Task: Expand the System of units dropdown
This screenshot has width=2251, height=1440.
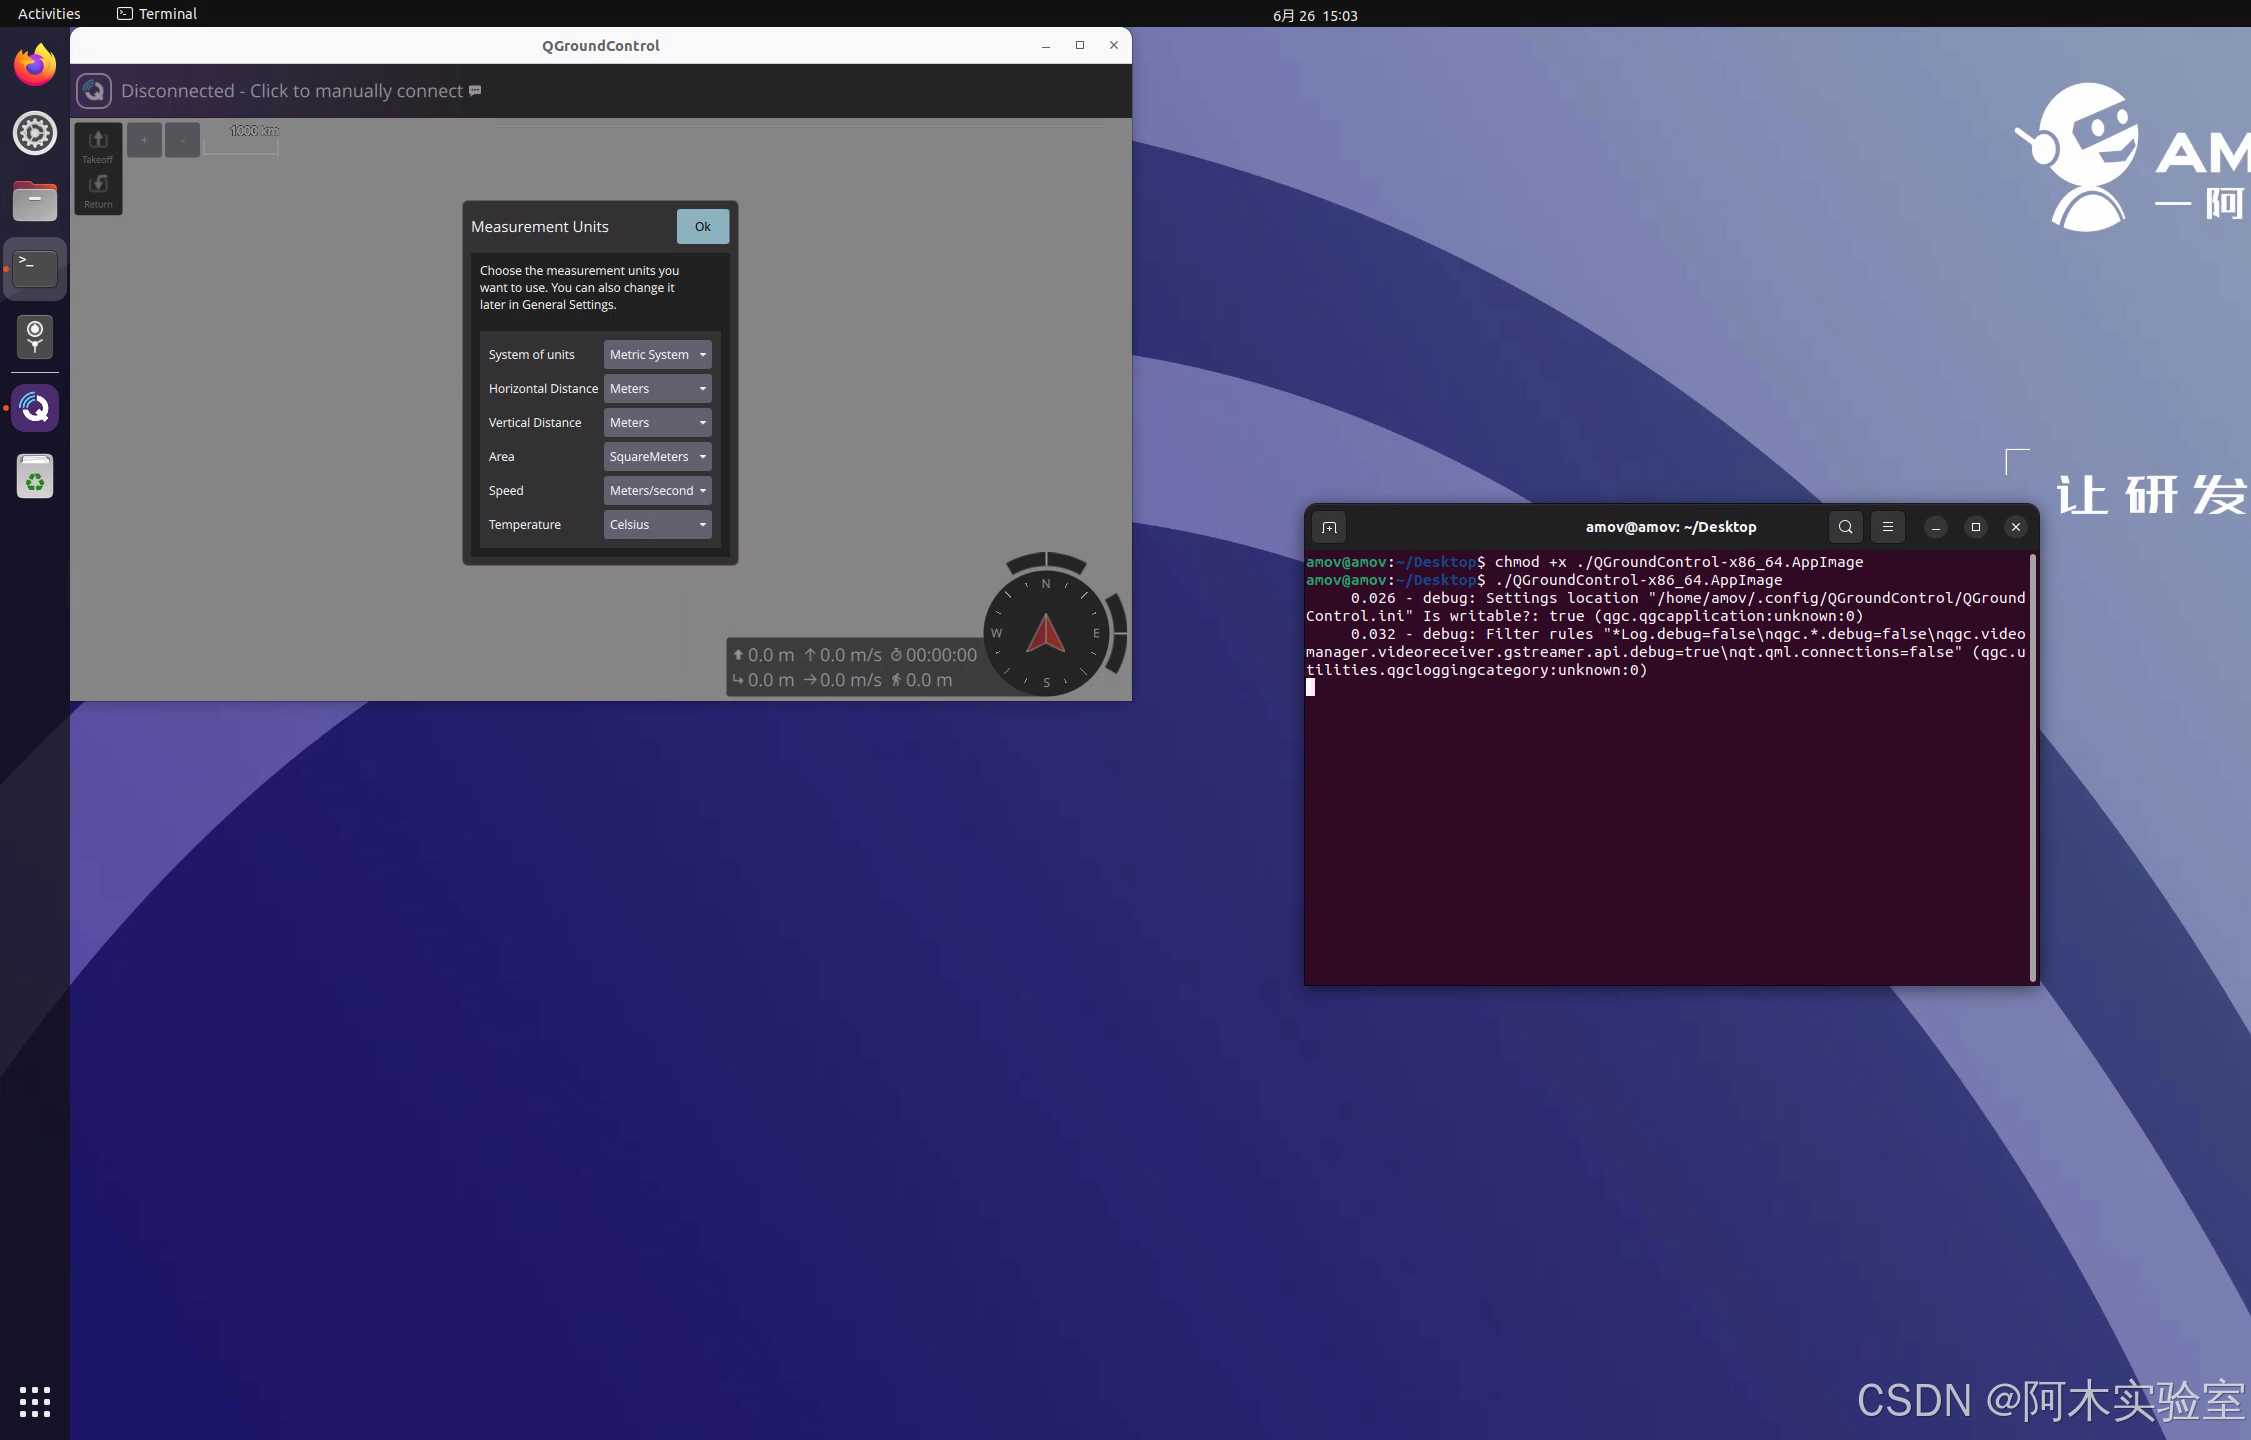Action: [x=657, y=355]
